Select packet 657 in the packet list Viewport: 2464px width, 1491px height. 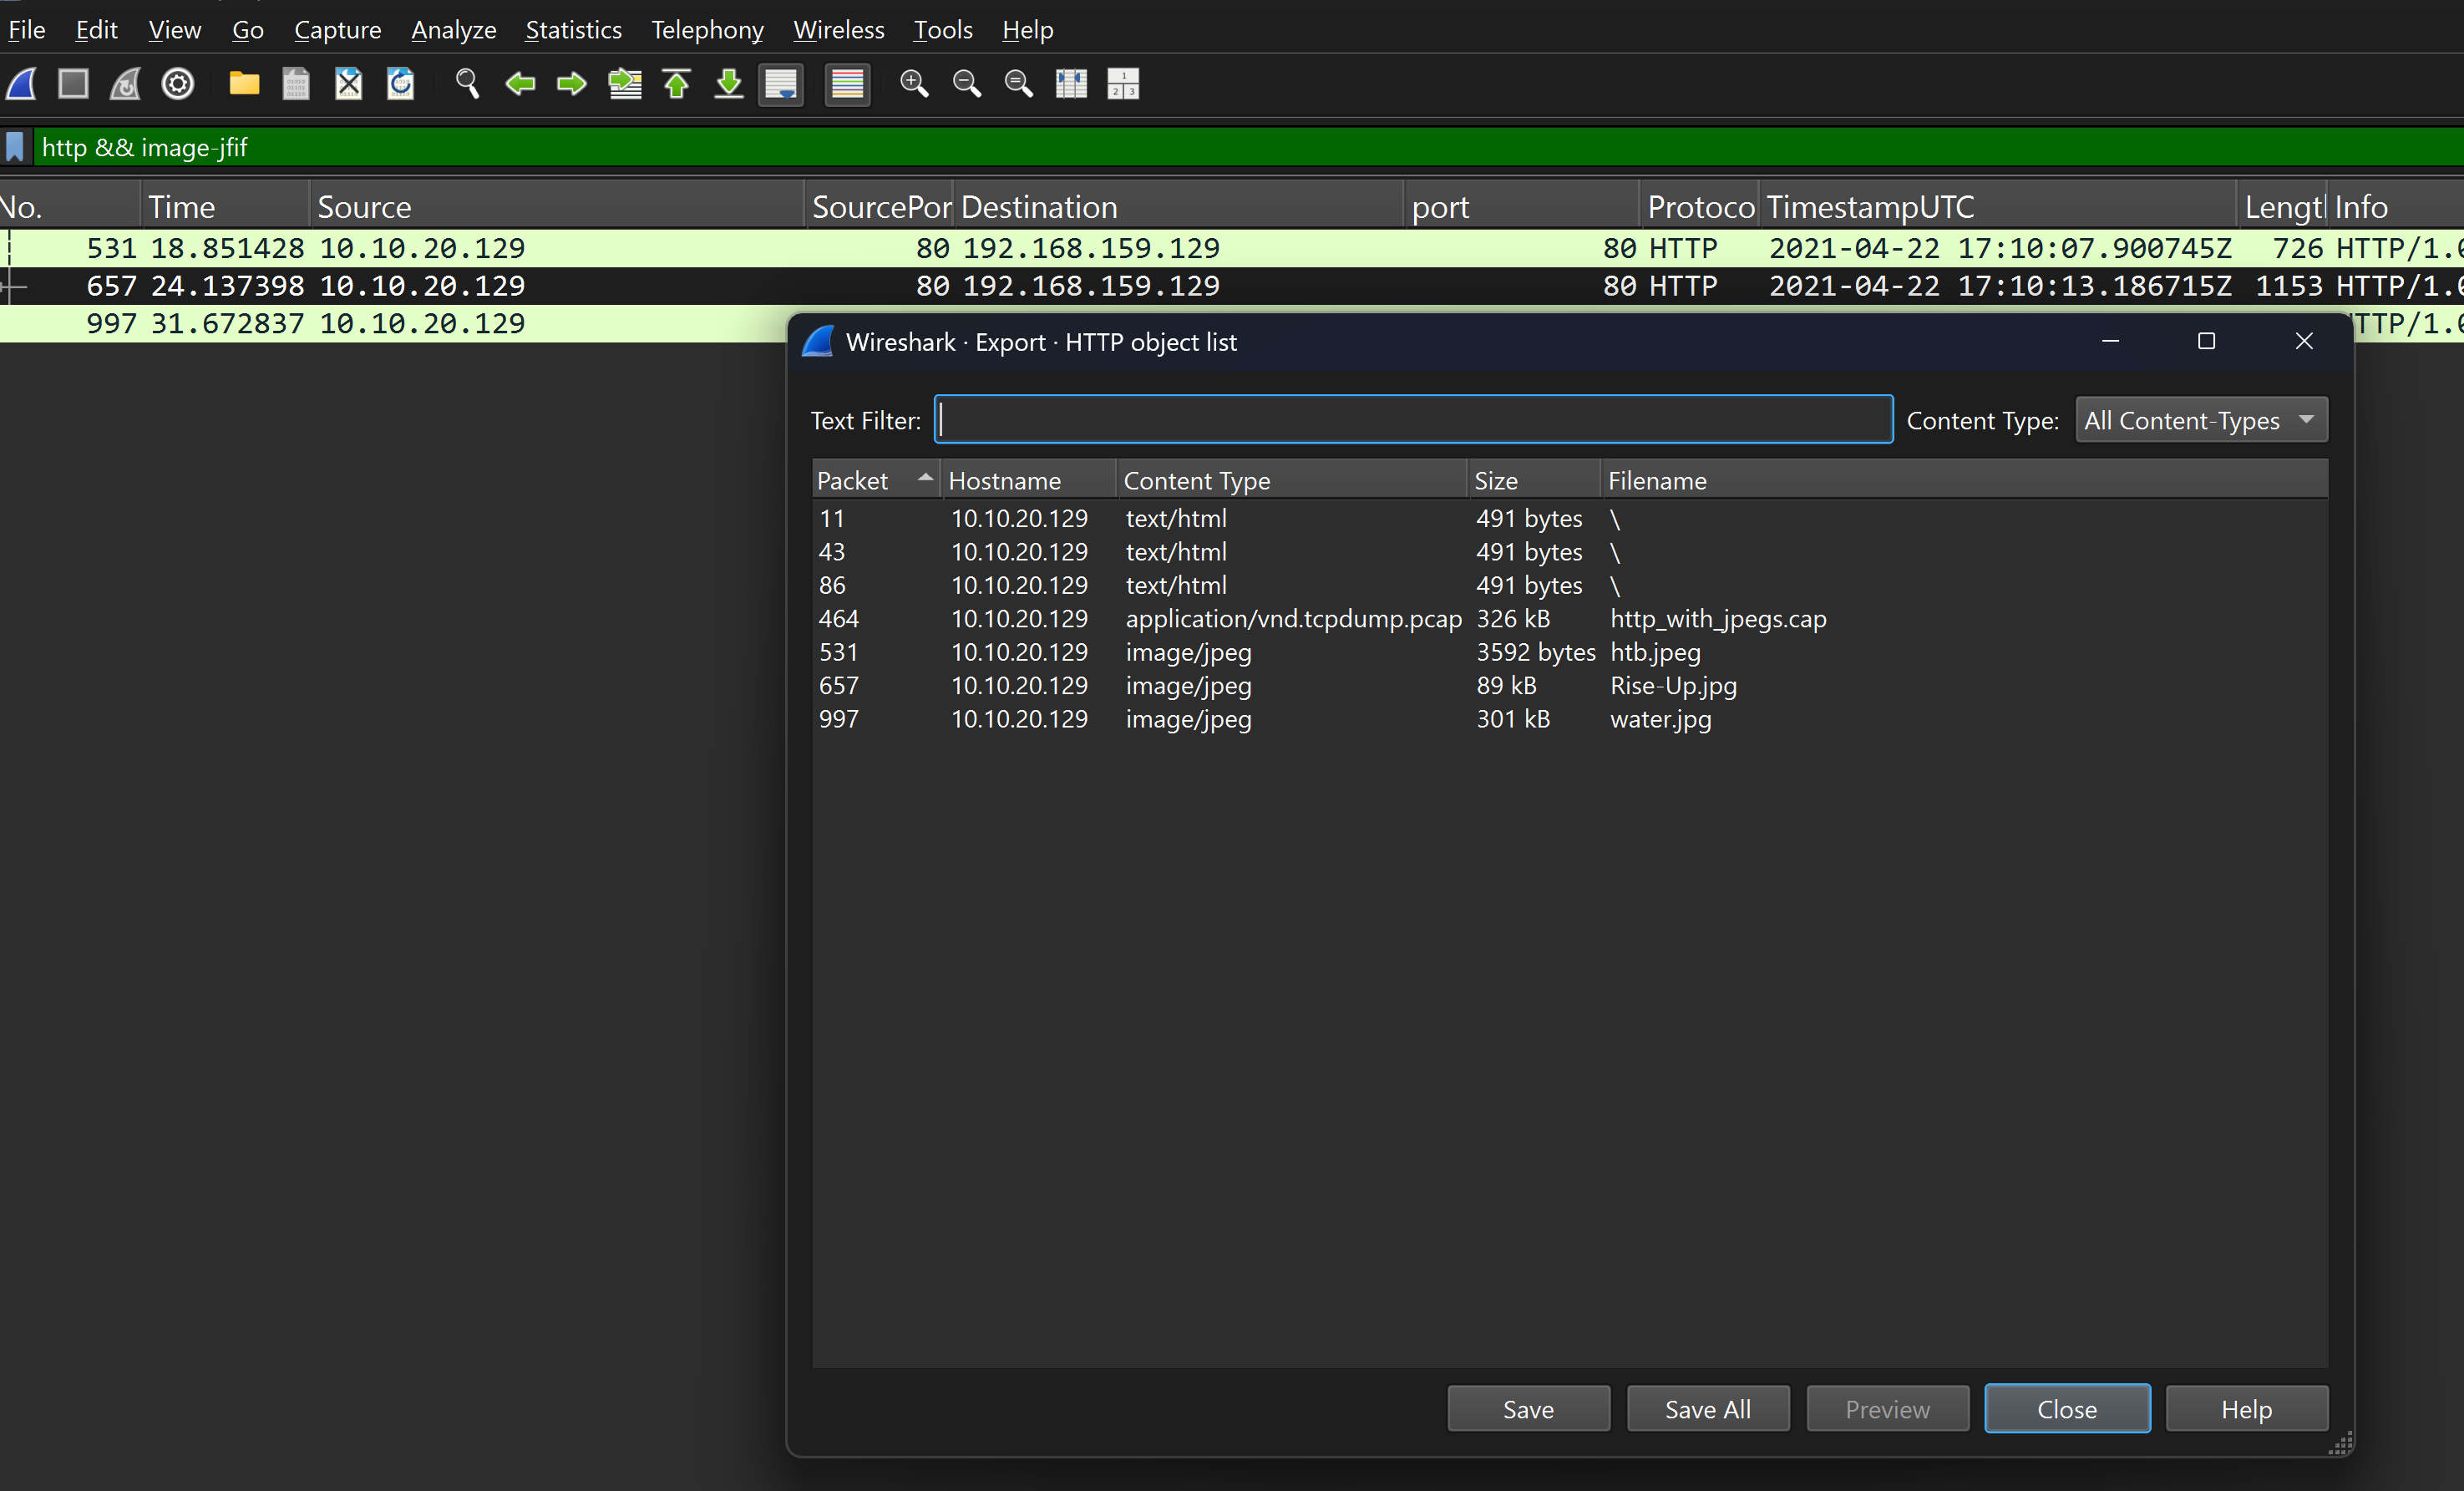[x=1232, y=286]
